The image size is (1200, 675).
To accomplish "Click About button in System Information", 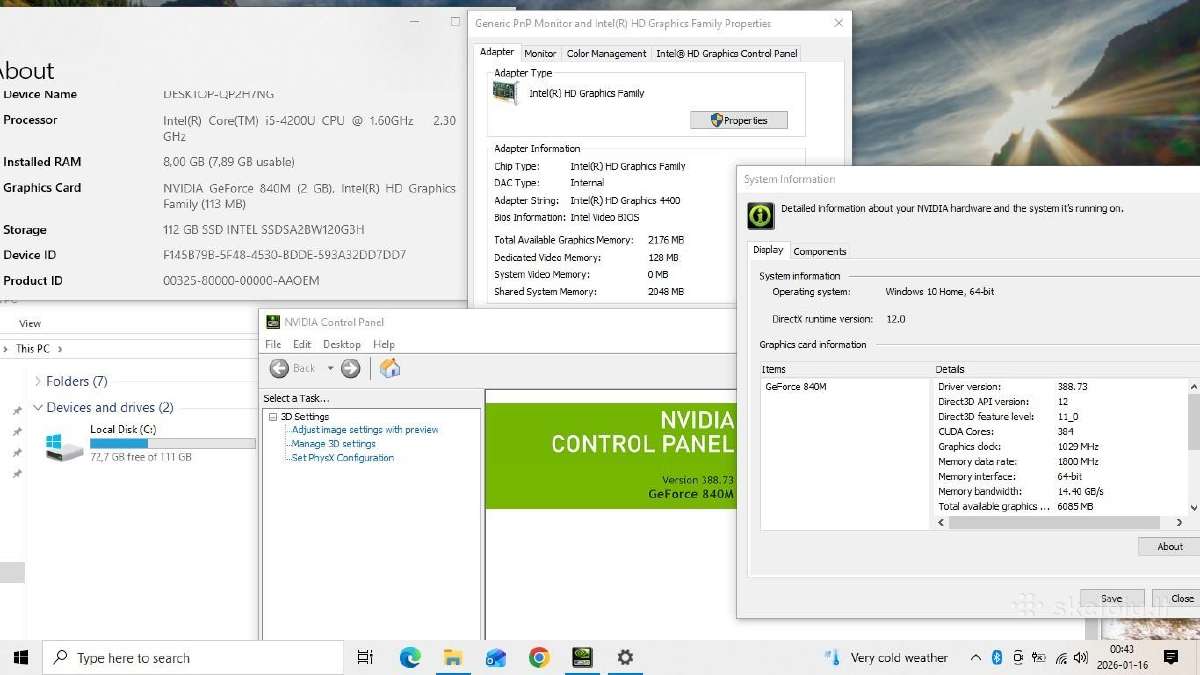I will click(1170, 547).
